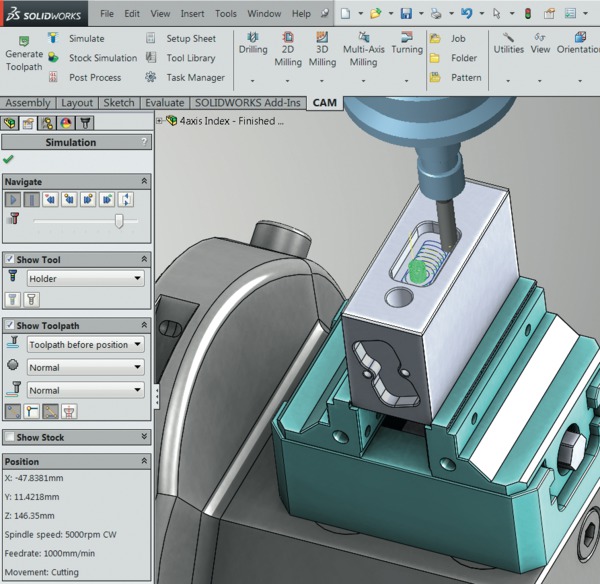Open the Toolpath before position dropdown

(x=84, y=345)
